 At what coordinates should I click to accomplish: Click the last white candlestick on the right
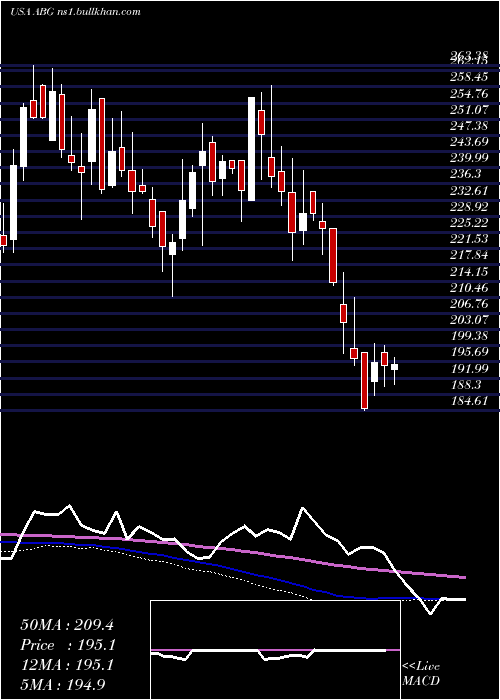(395, 367)
